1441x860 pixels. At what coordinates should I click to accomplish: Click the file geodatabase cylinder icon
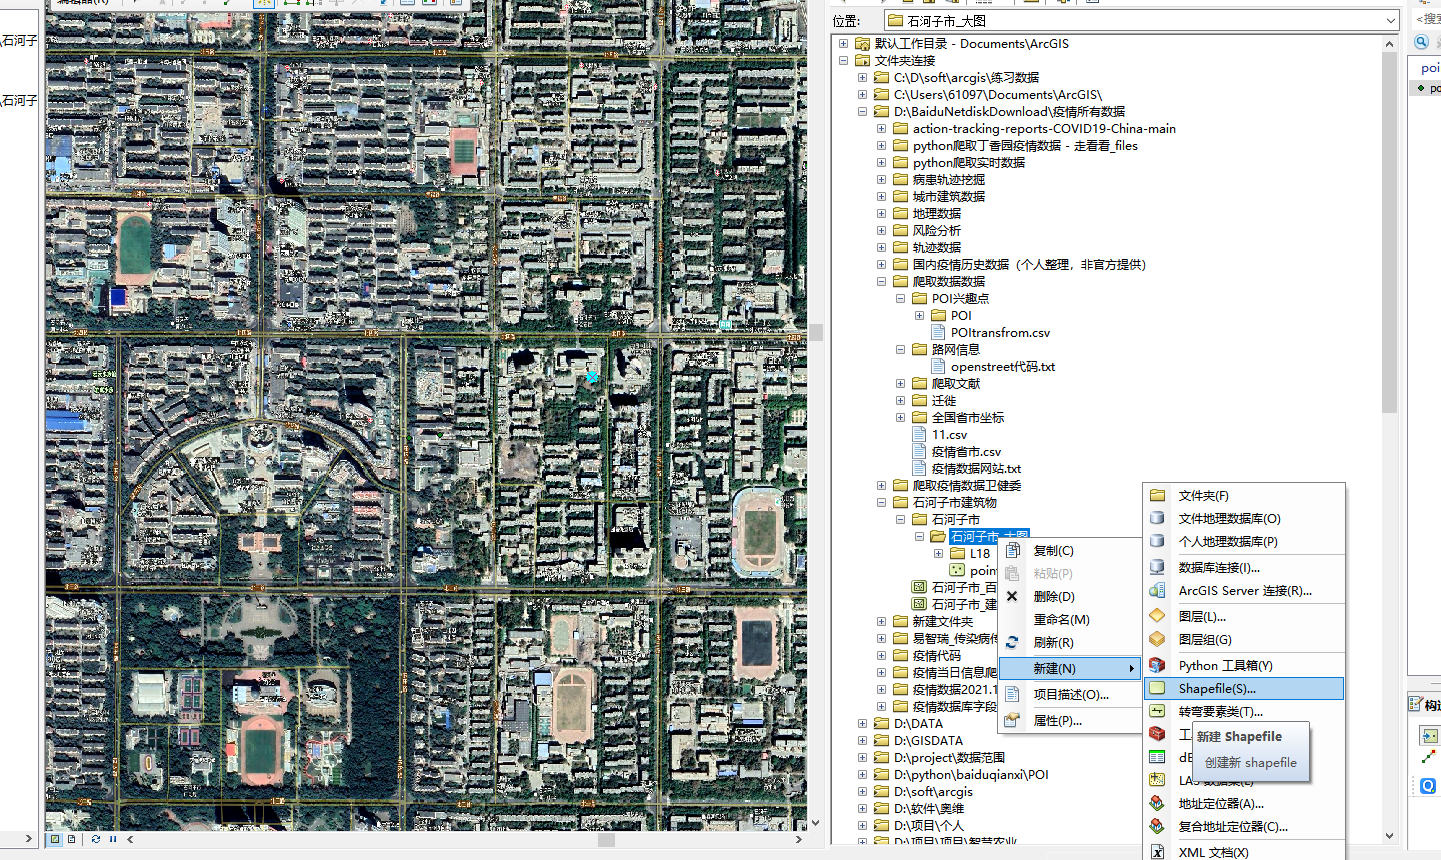pos(1158,518)
